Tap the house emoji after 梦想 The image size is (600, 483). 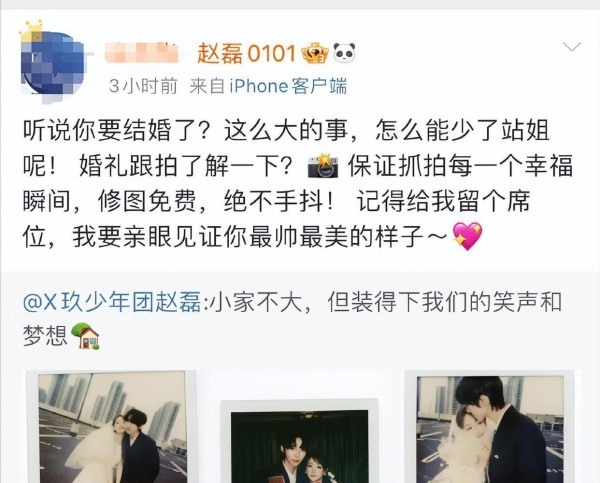(x=86, y=336)
